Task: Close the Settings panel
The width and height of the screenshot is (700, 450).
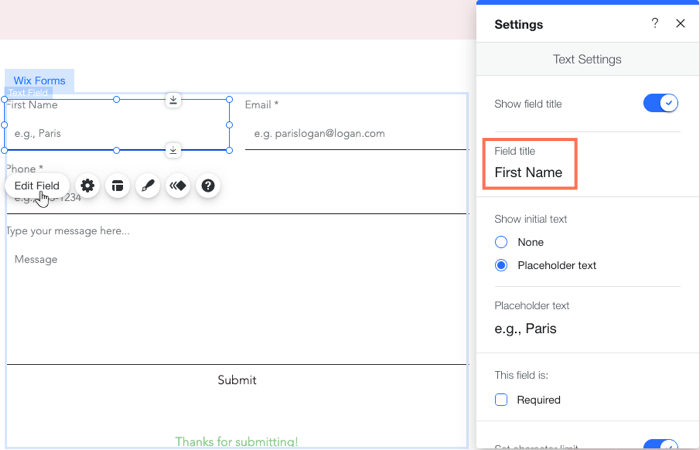Action: (680, 23)
